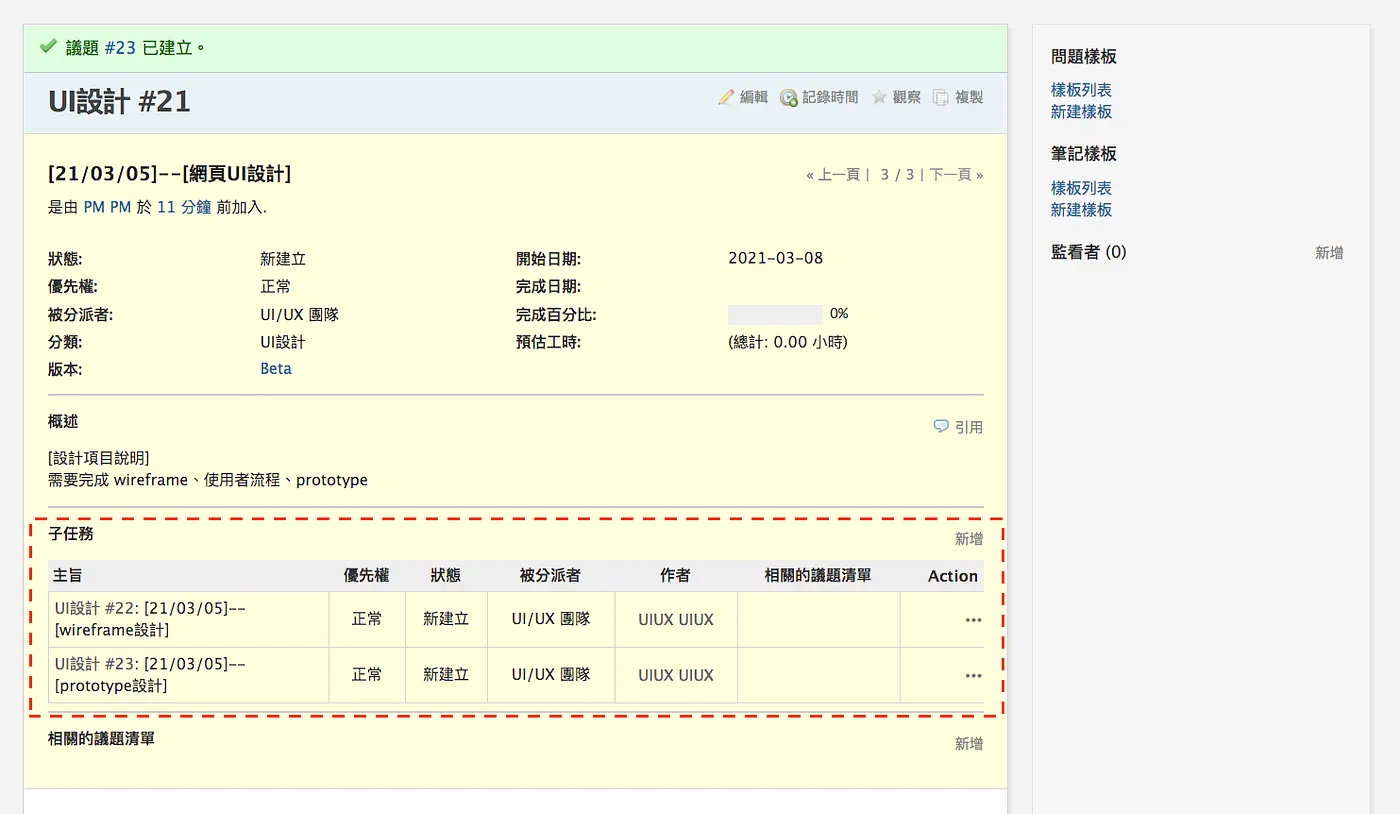Create 新建樣板 under 筆記樣板
1400x814 pixels.
[x=1081, y=210]
